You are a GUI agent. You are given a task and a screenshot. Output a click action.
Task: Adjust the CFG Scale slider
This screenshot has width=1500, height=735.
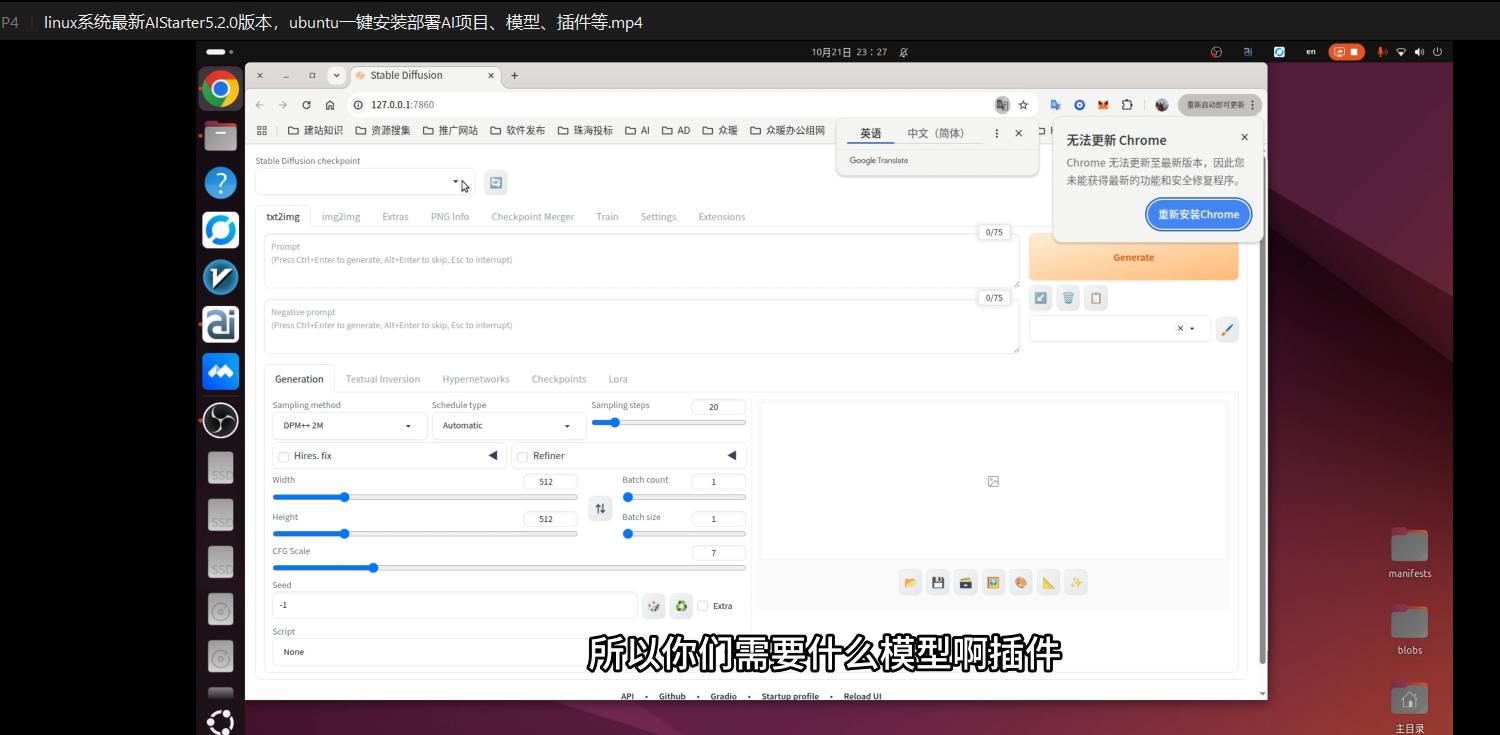[x=509, y=568]
